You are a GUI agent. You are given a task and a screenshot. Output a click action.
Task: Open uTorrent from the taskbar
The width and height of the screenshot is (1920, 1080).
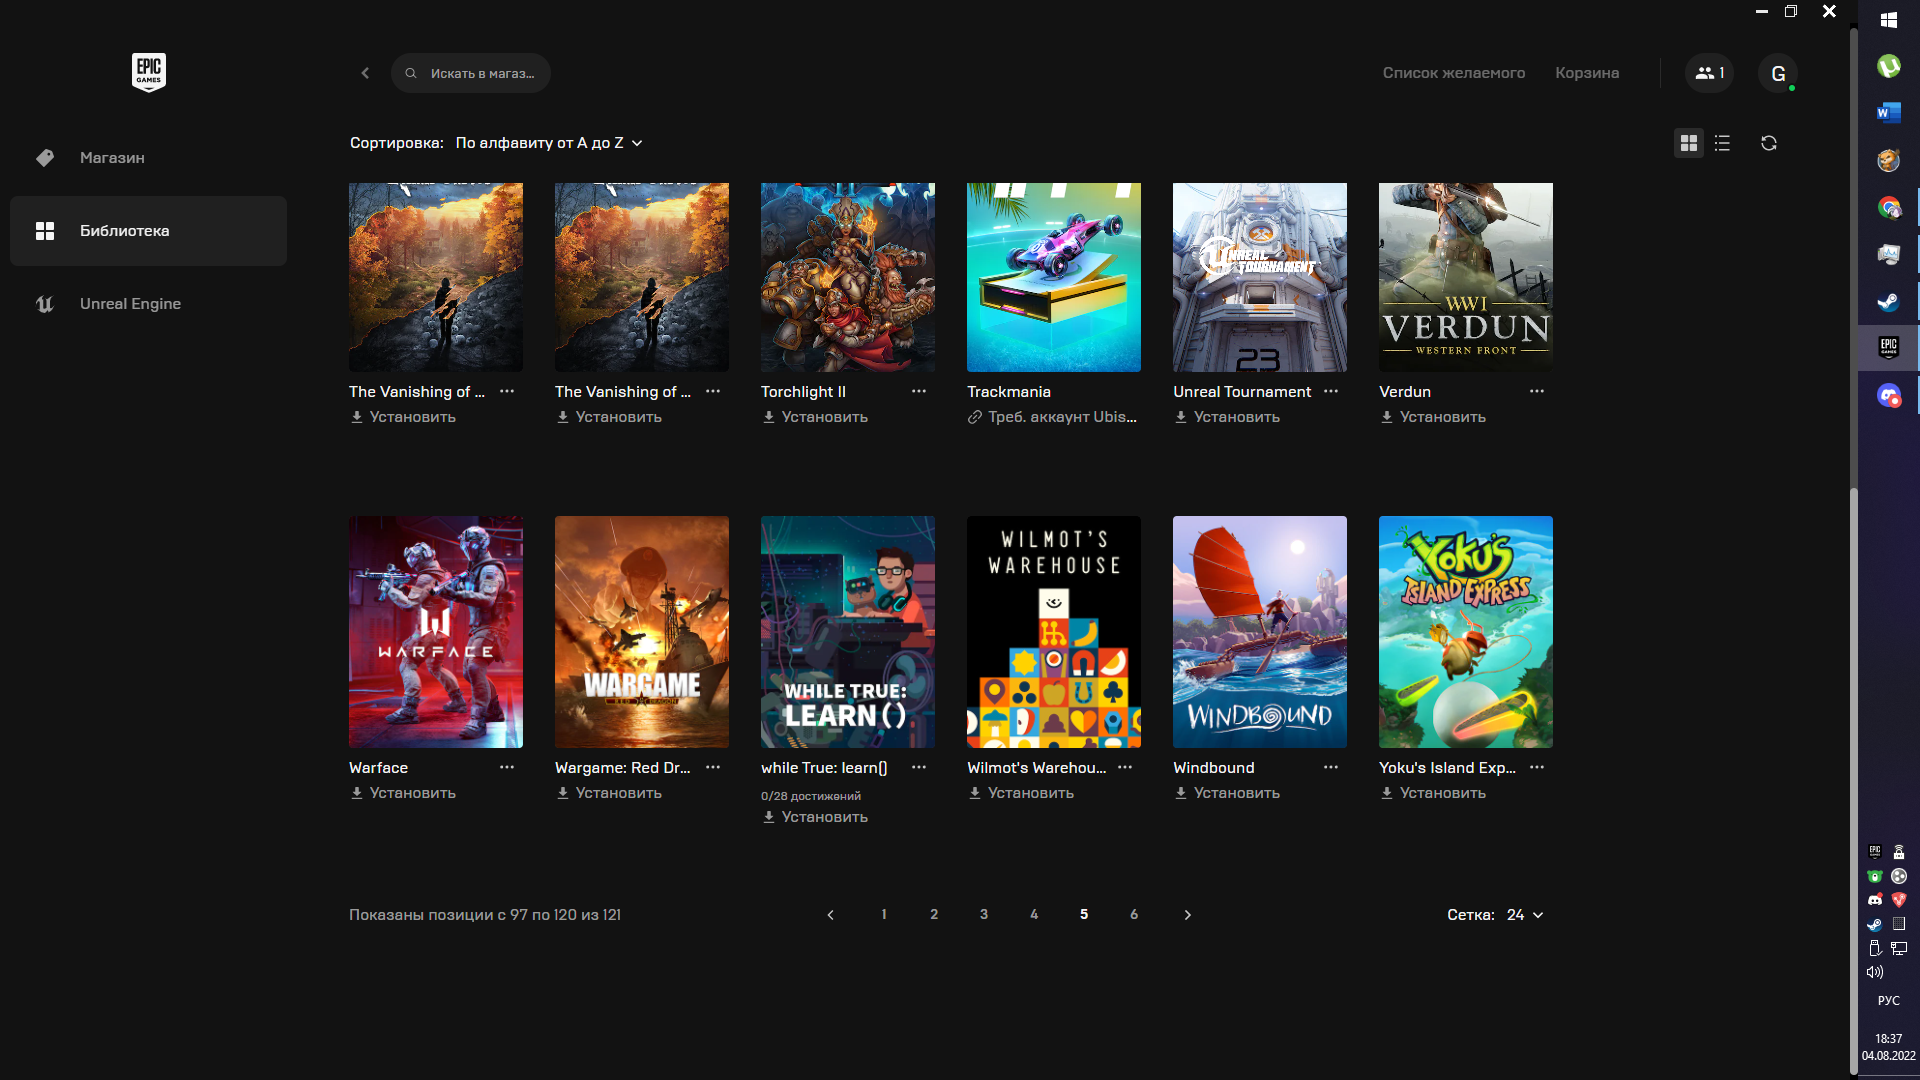click(x=1889, y=66)
